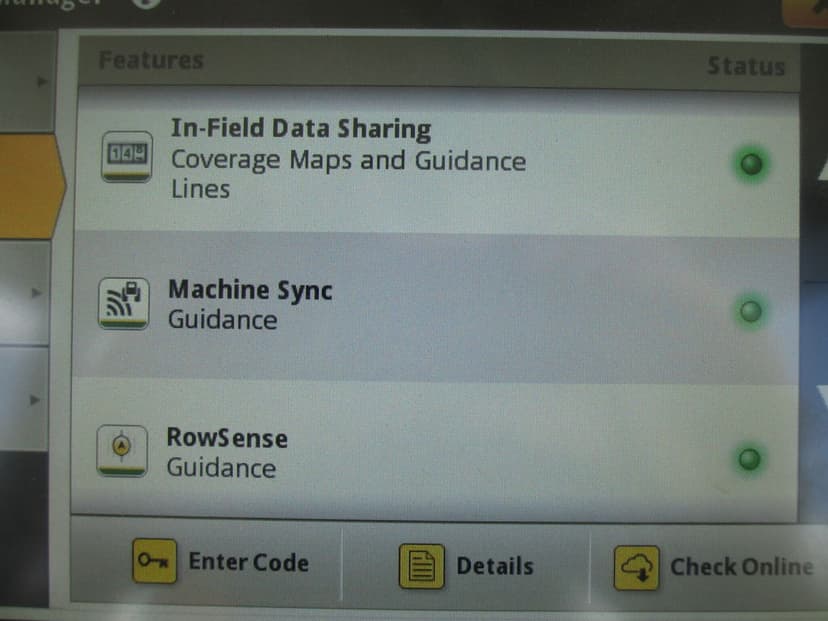Image resolution: width=828 pixels, height=621 pixels.
Task: Click the Guidance text under Machine Sync
Action: click(x=223, y=320)
